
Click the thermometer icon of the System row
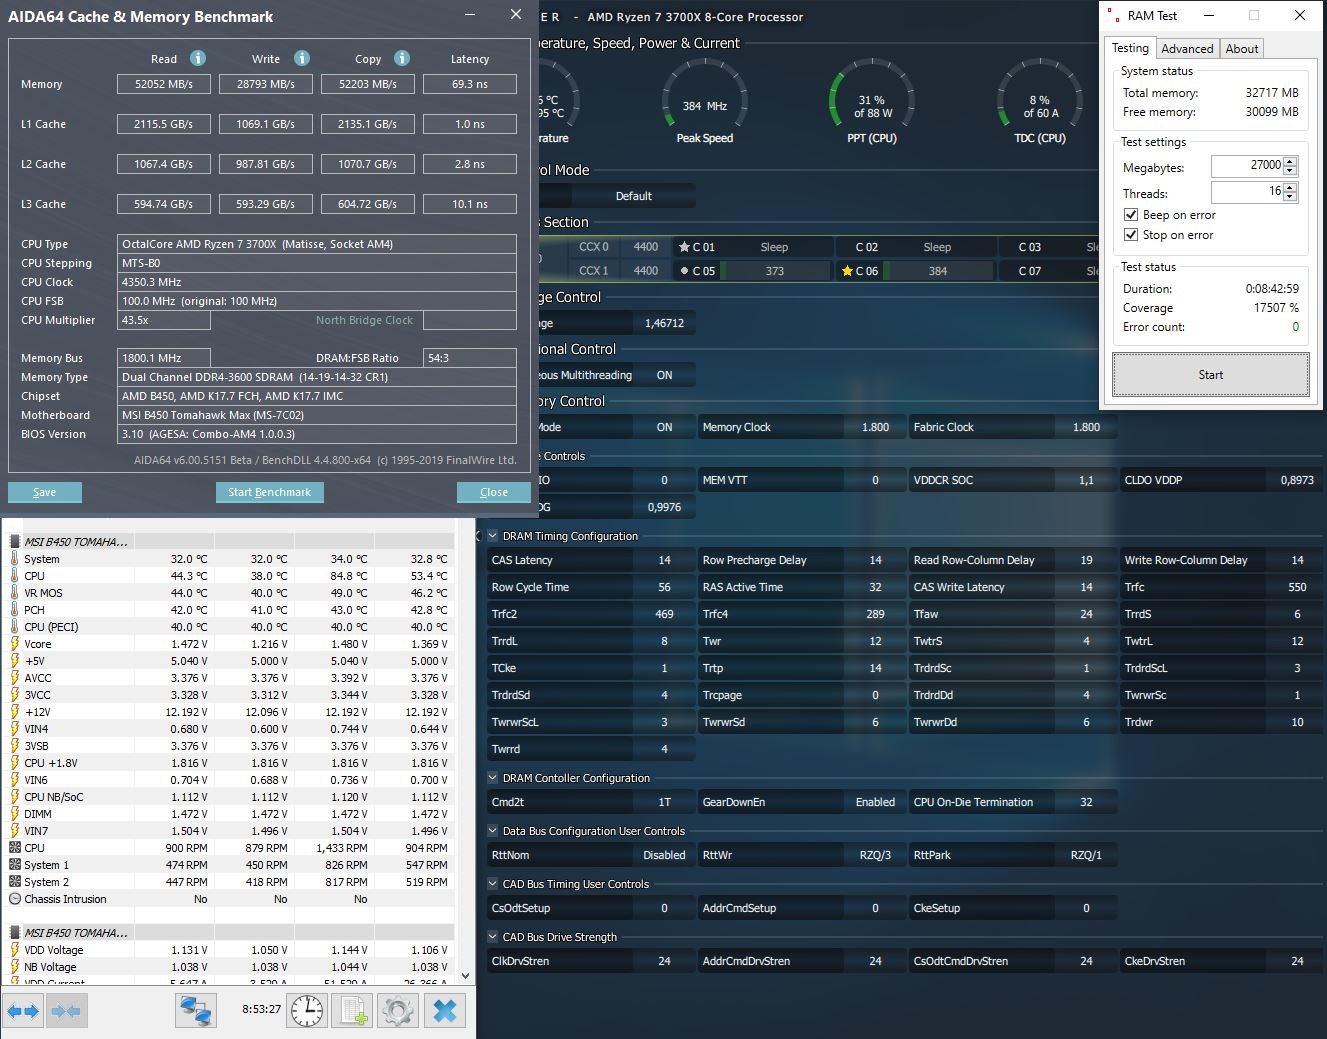[14, 559]
